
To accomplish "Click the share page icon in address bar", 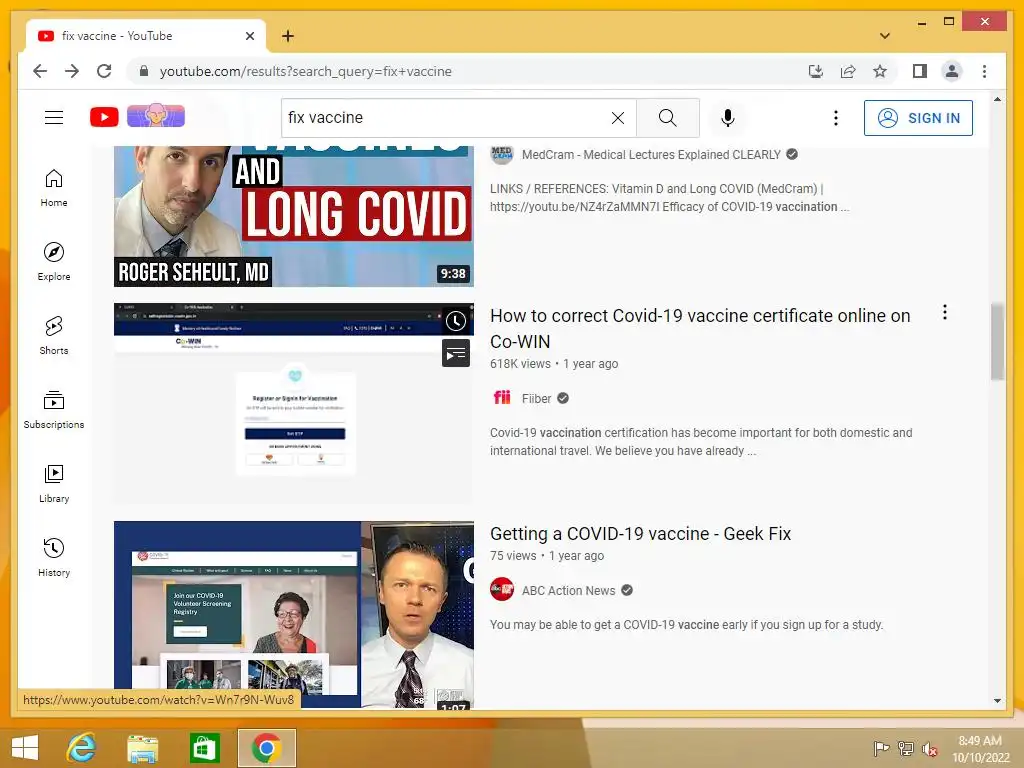I will point(848,71).
